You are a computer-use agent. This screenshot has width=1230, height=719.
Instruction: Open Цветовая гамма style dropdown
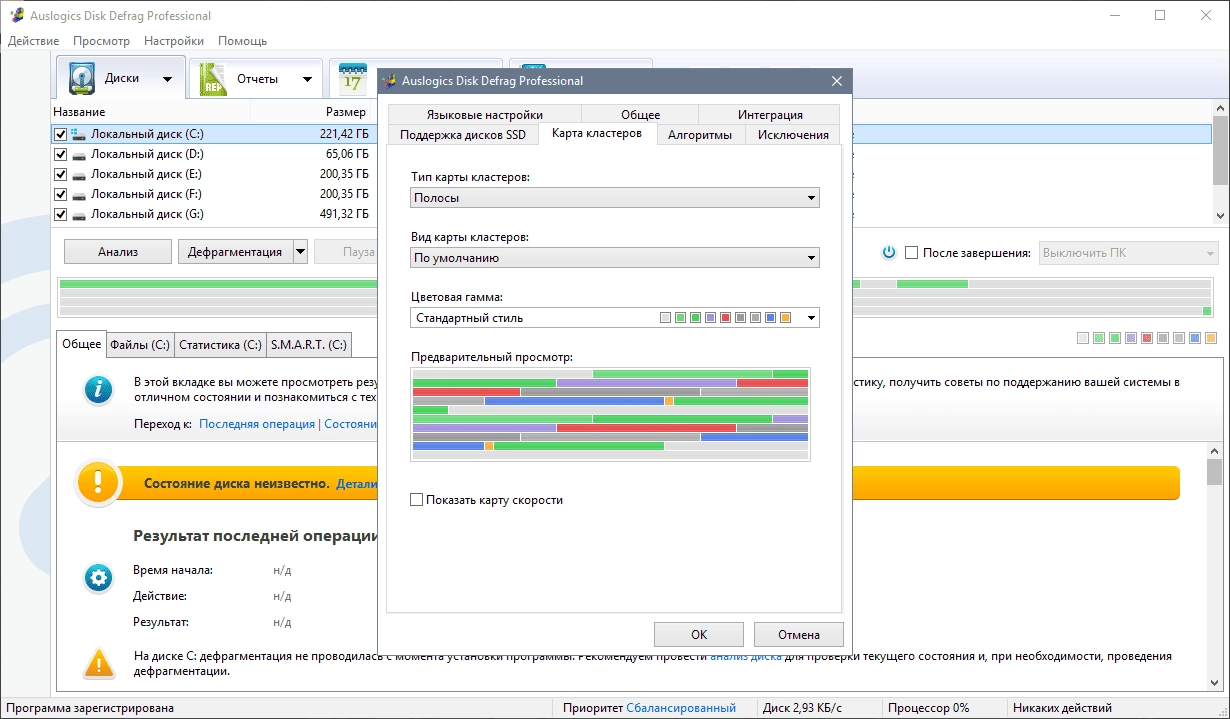click(615, 318)
